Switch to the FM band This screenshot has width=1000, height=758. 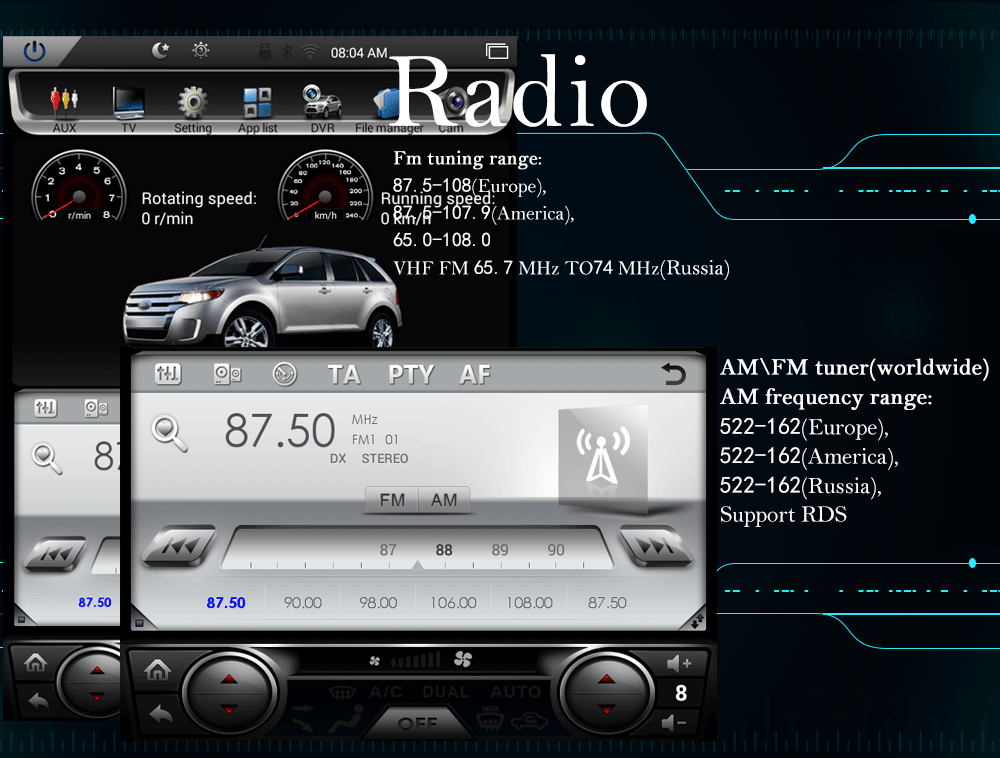[x=392, y=500]
